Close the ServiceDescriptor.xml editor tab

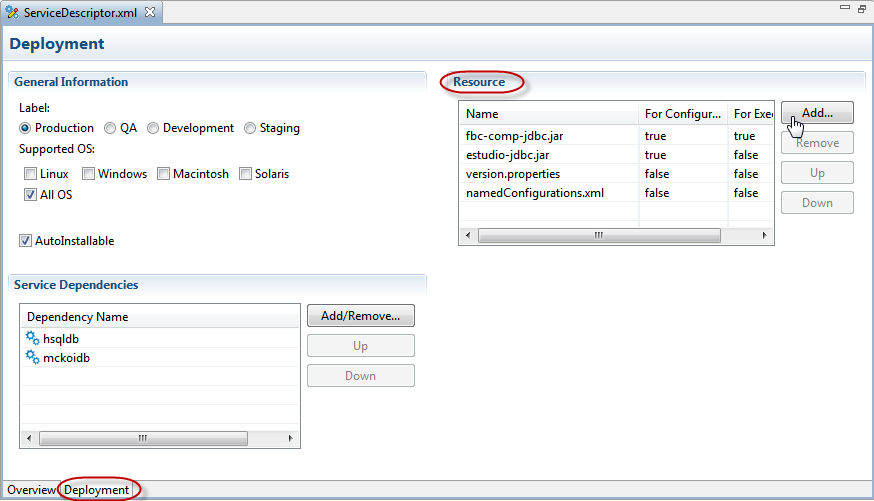coord(150,12)
